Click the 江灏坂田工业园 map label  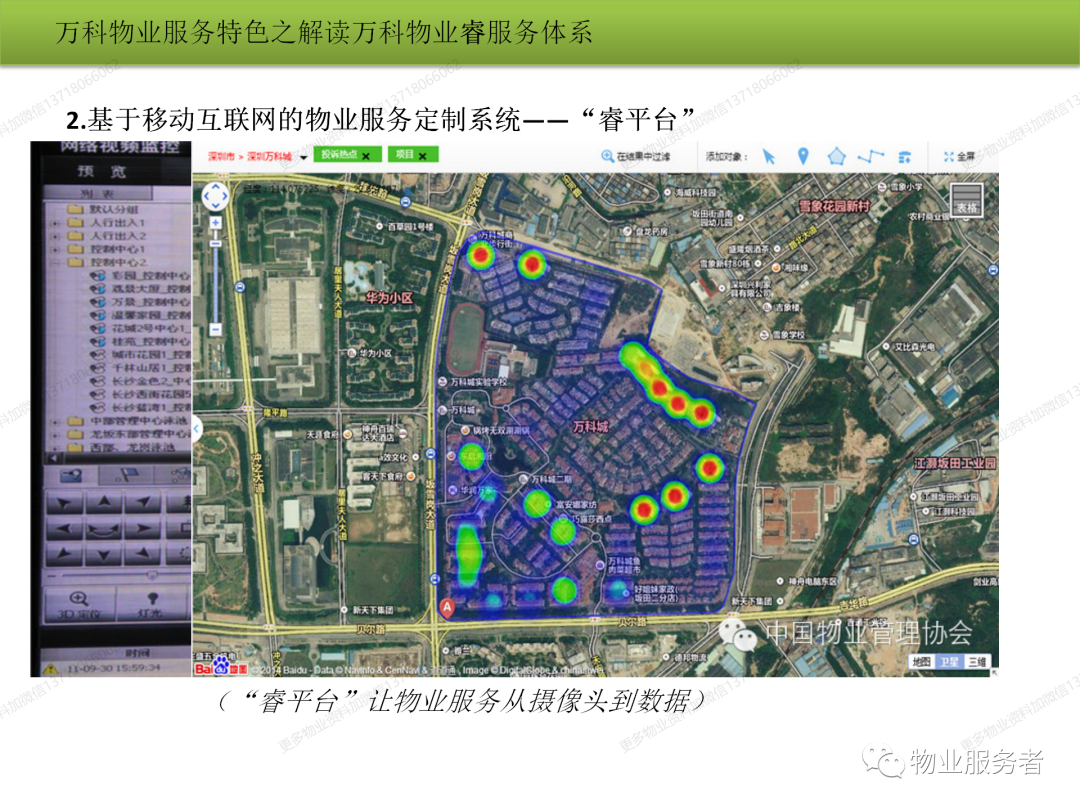tap(954, 463)
